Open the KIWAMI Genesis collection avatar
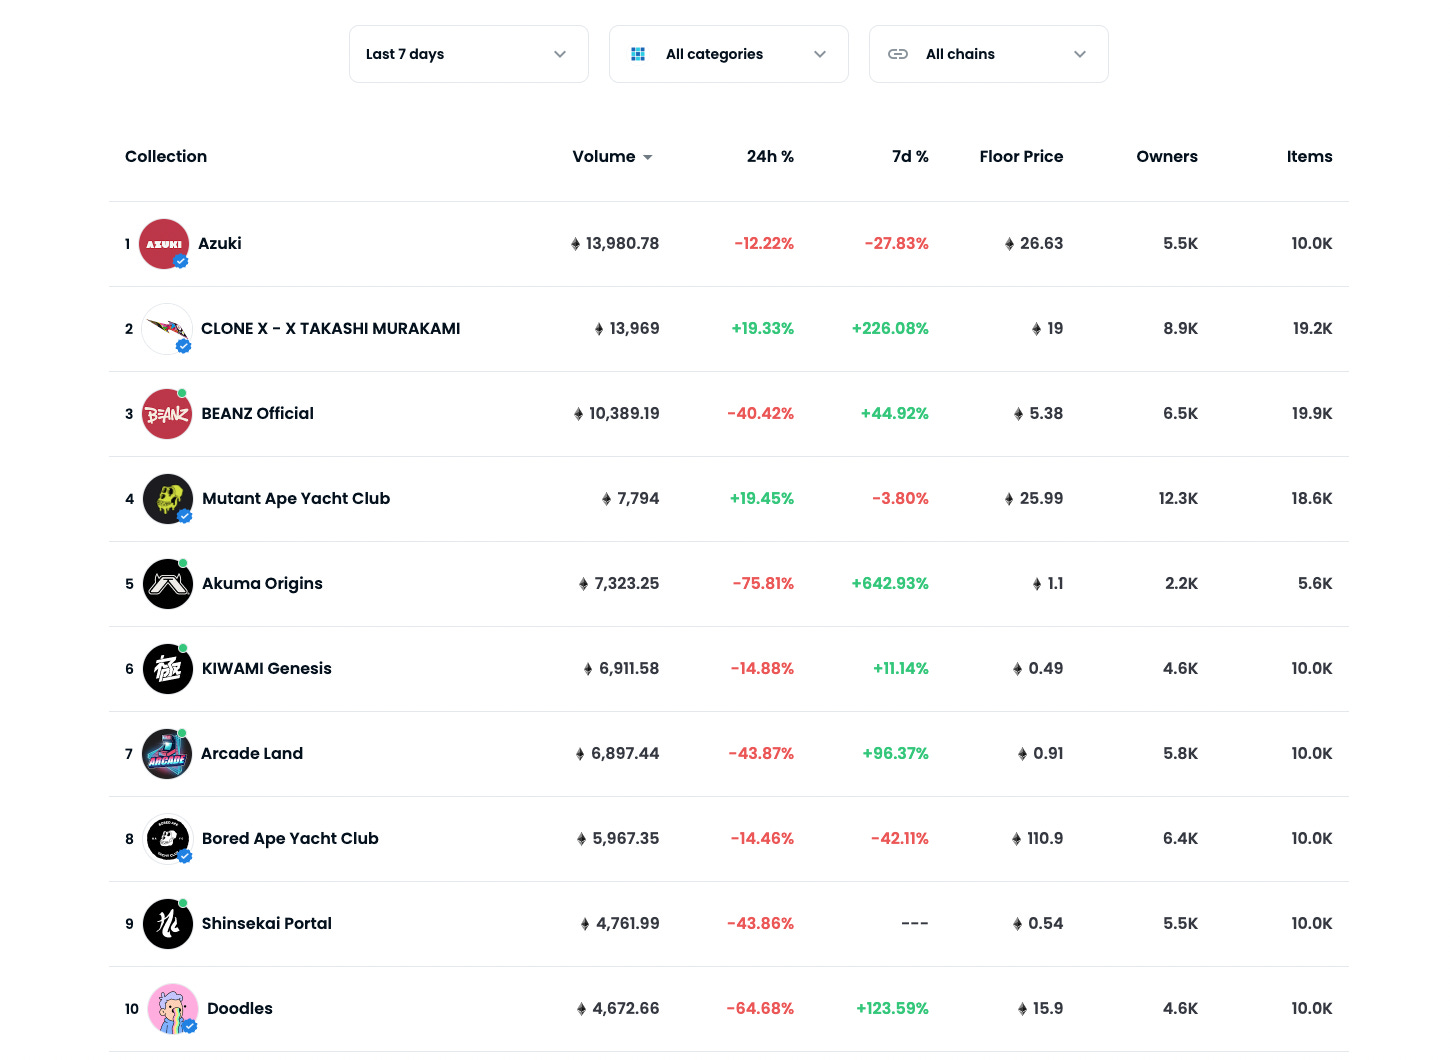Image resolution: width=1450 pixels, height=1060 pixels. [x=168, y=669]
